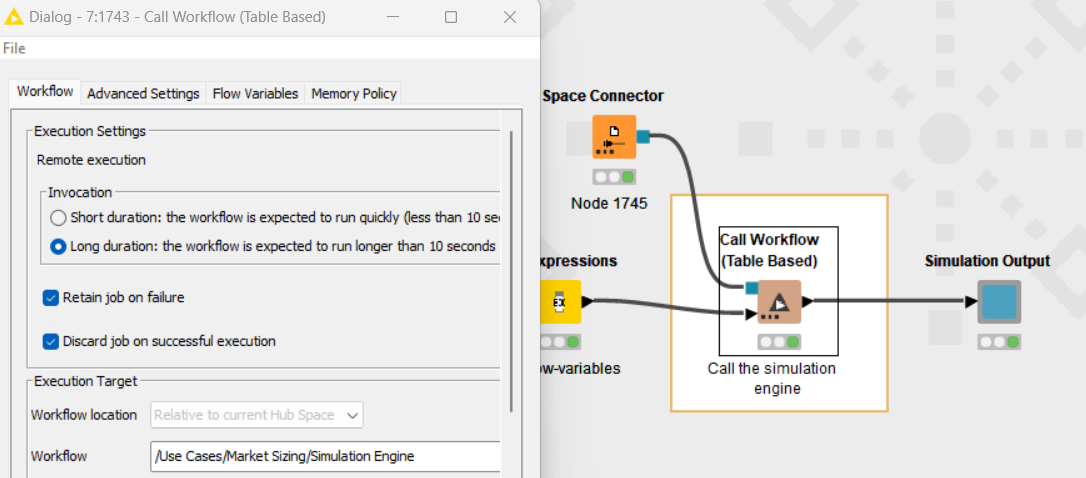Click the Simulation Output node icon
Screen dimensions: 1086x478
click(999, 302)
